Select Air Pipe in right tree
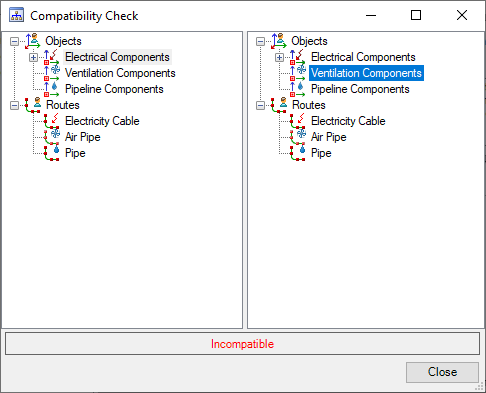Screen dimensions: 486x393 329,137
